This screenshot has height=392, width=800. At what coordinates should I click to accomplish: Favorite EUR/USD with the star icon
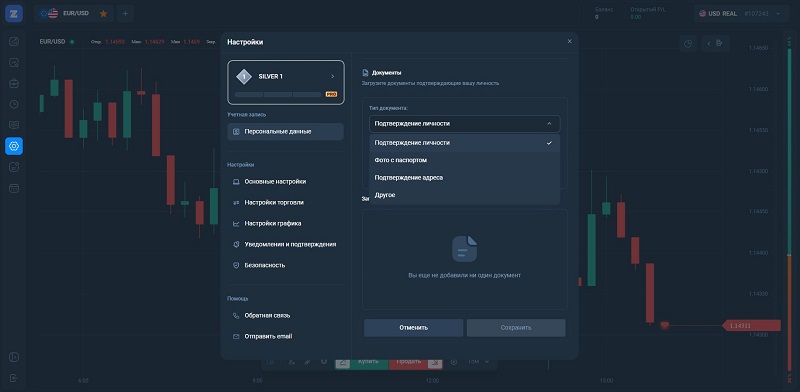point(104,14)
